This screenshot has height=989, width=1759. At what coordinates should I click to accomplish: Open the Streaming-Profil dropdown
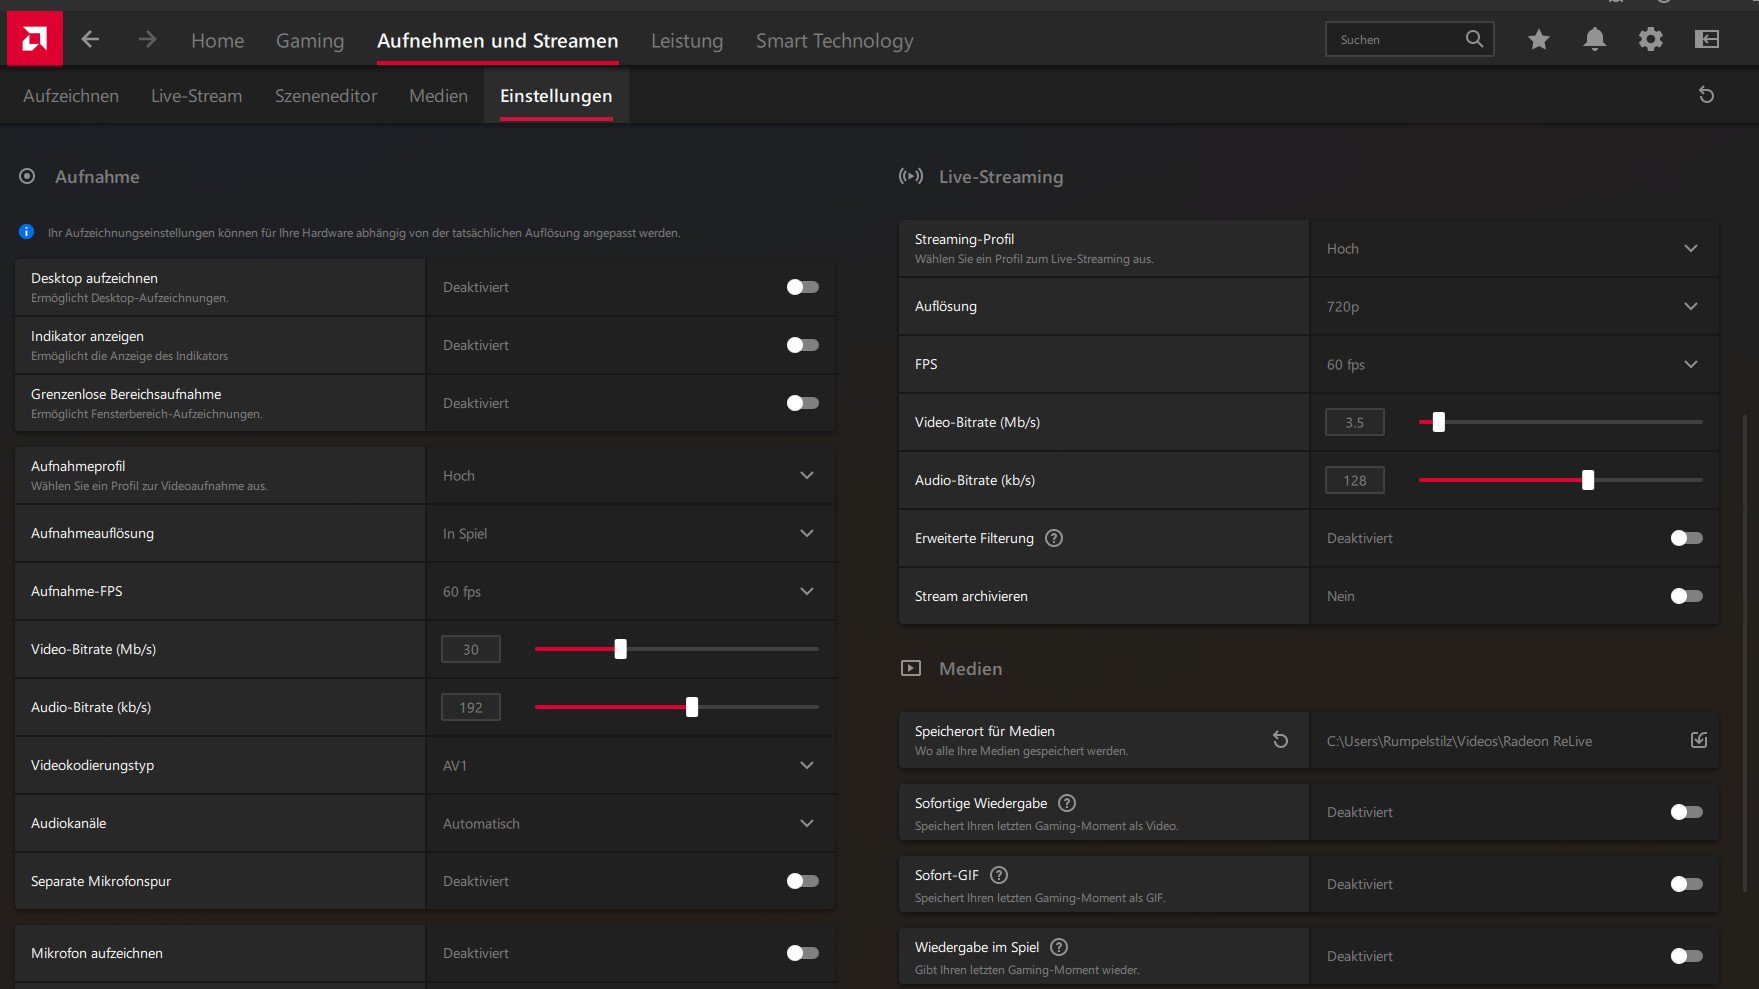[x=1690, y=248]
